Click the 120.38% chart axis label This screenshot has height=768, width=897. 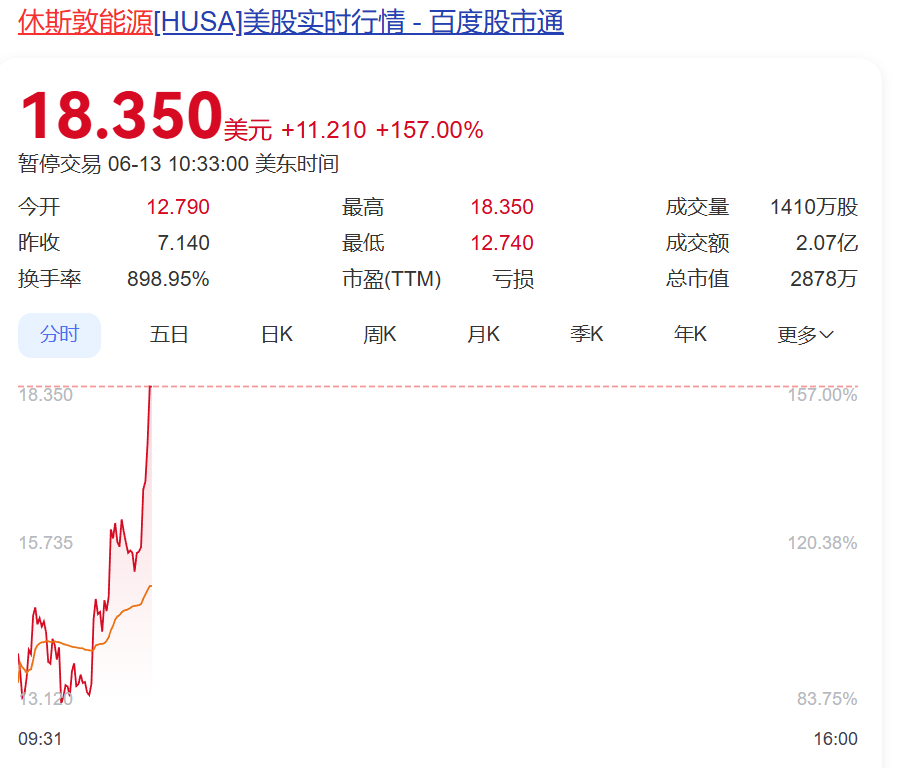pyautogui.click(x=823, y=543)
